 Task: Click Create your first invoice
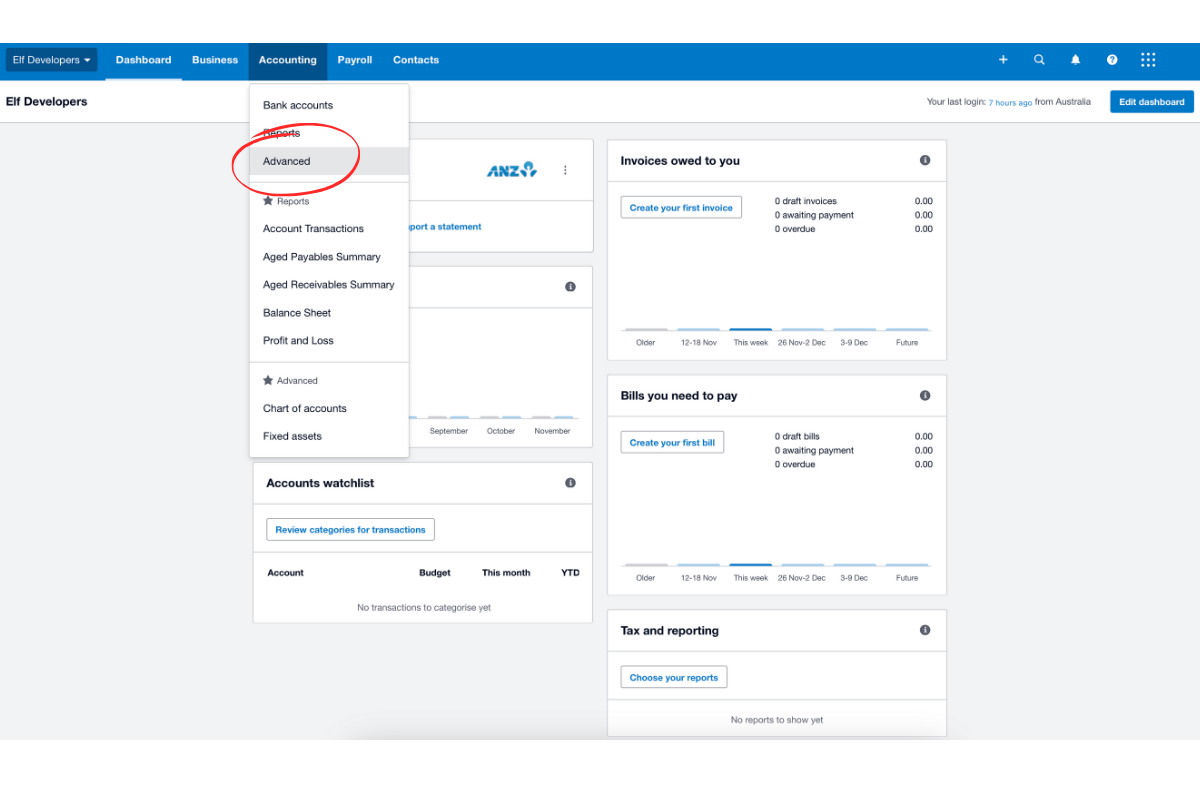tap(681, 207)
